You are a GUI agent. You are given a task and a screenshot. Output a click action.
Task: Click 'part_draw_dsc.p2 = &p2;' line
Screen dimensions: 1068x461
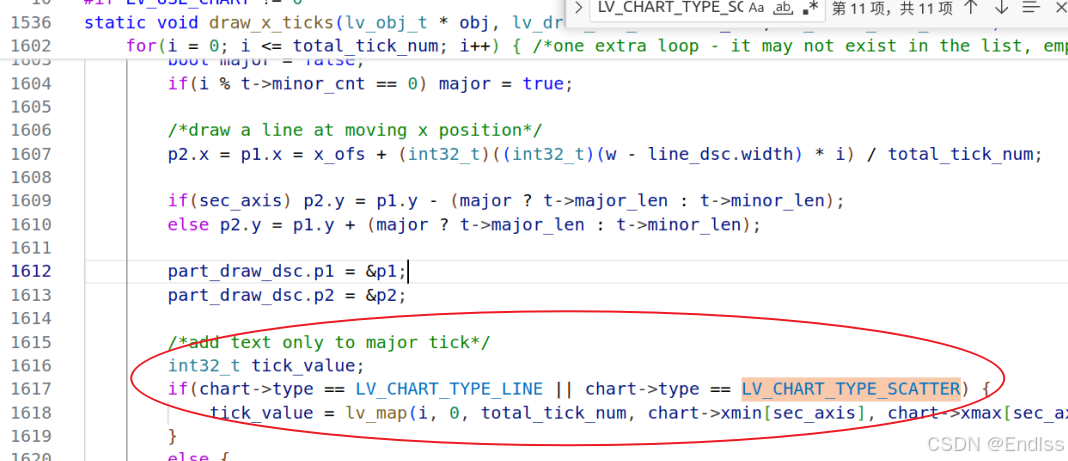(x=287, y=295)
